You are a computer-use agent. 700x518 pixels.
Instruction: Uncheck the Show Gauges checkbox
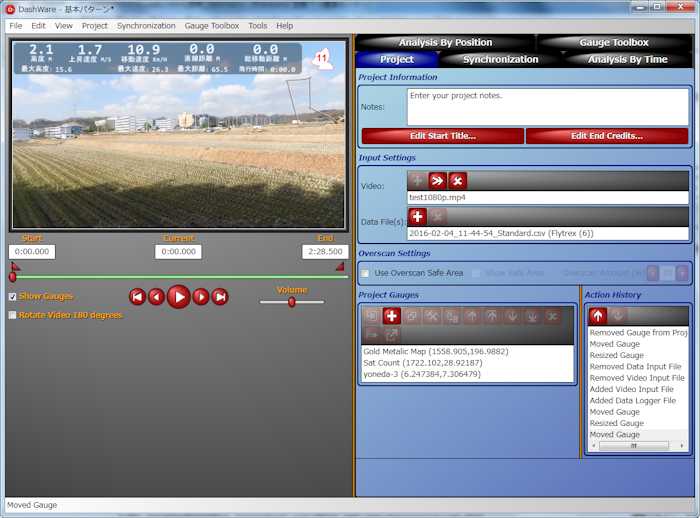point(12,297)
